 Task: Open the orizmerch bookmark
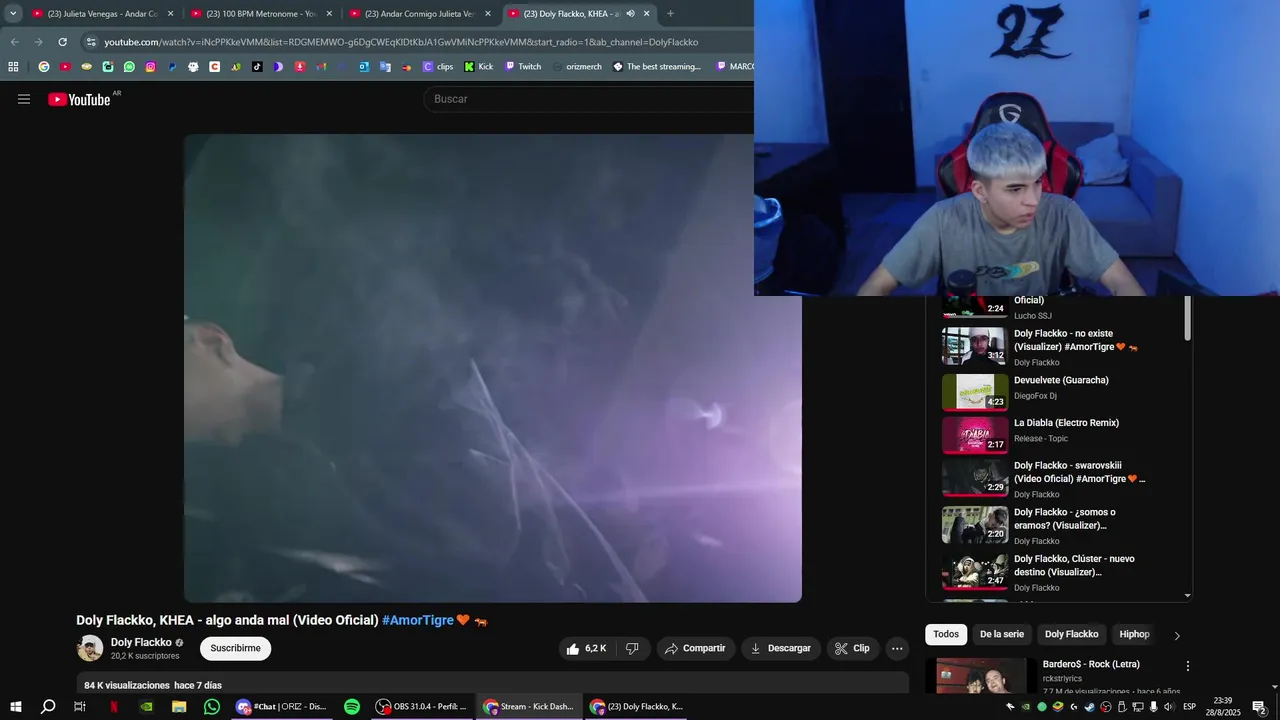[578, 67]
